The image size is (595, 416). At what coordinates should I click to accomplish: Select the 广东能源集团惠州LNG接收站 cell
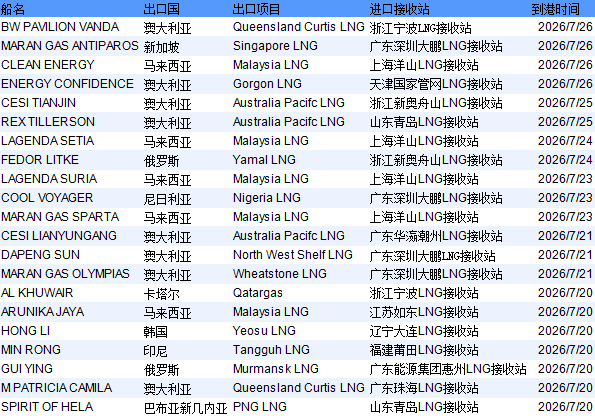click(448, 369)
